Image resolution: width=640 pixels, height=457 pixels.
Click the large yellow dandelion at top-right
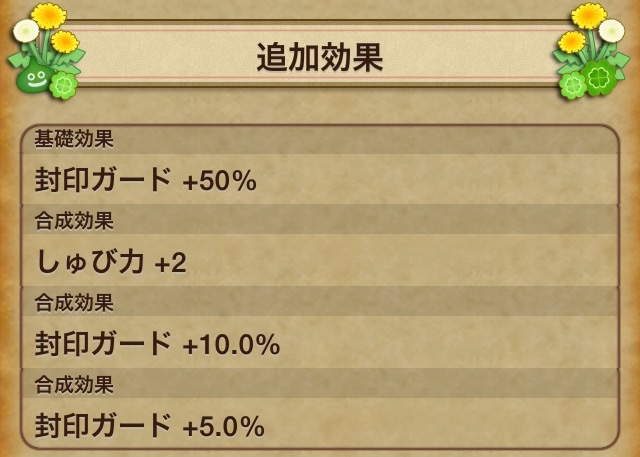(x=590, y=15)
